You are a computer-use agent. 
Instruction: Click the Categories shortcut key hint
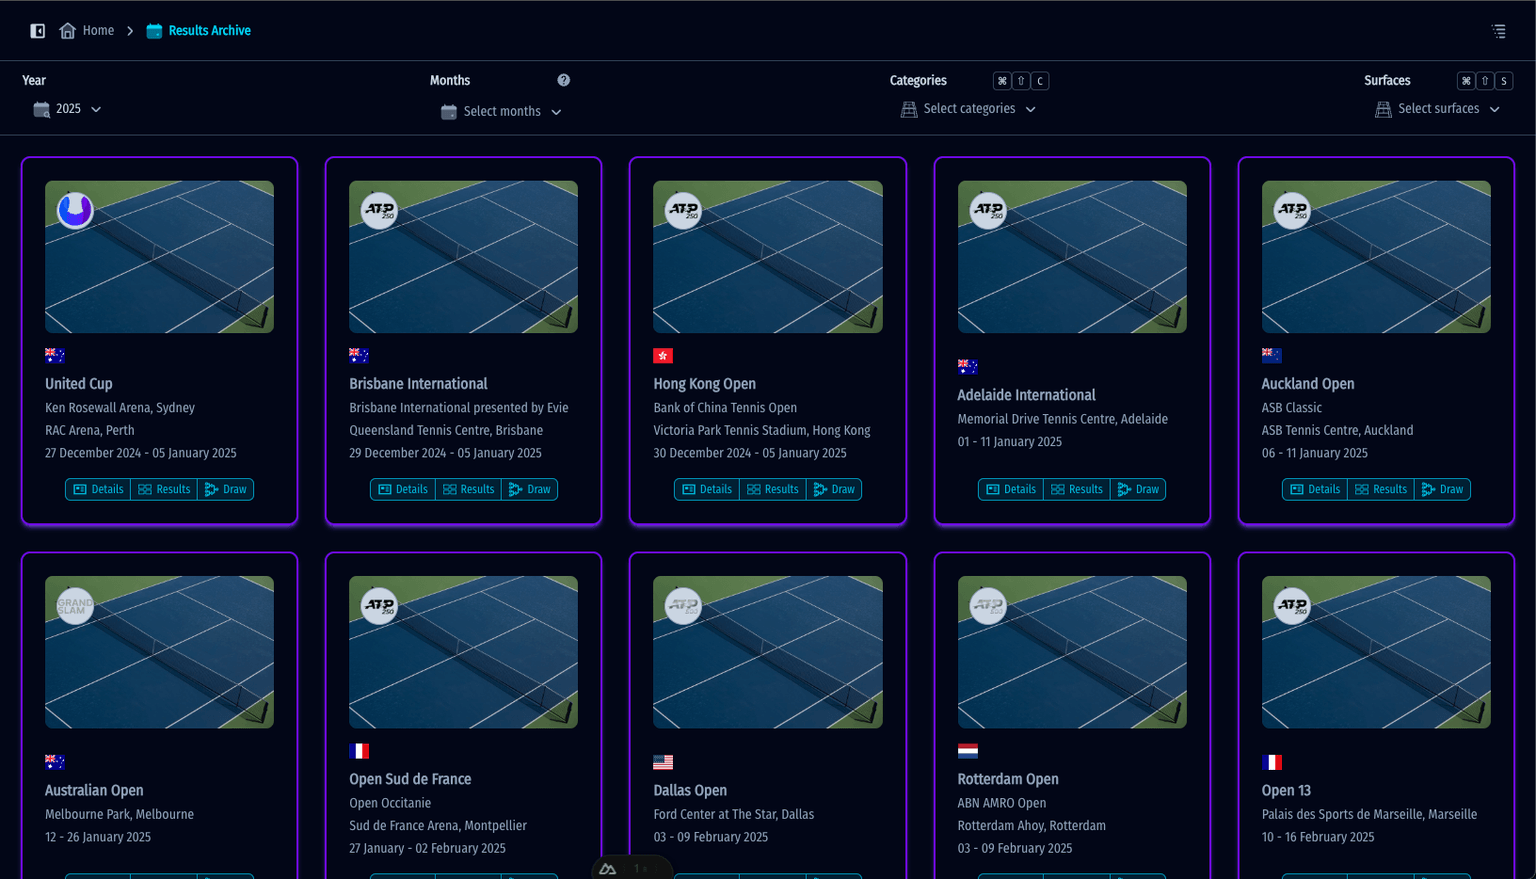tap(1021, 81)
